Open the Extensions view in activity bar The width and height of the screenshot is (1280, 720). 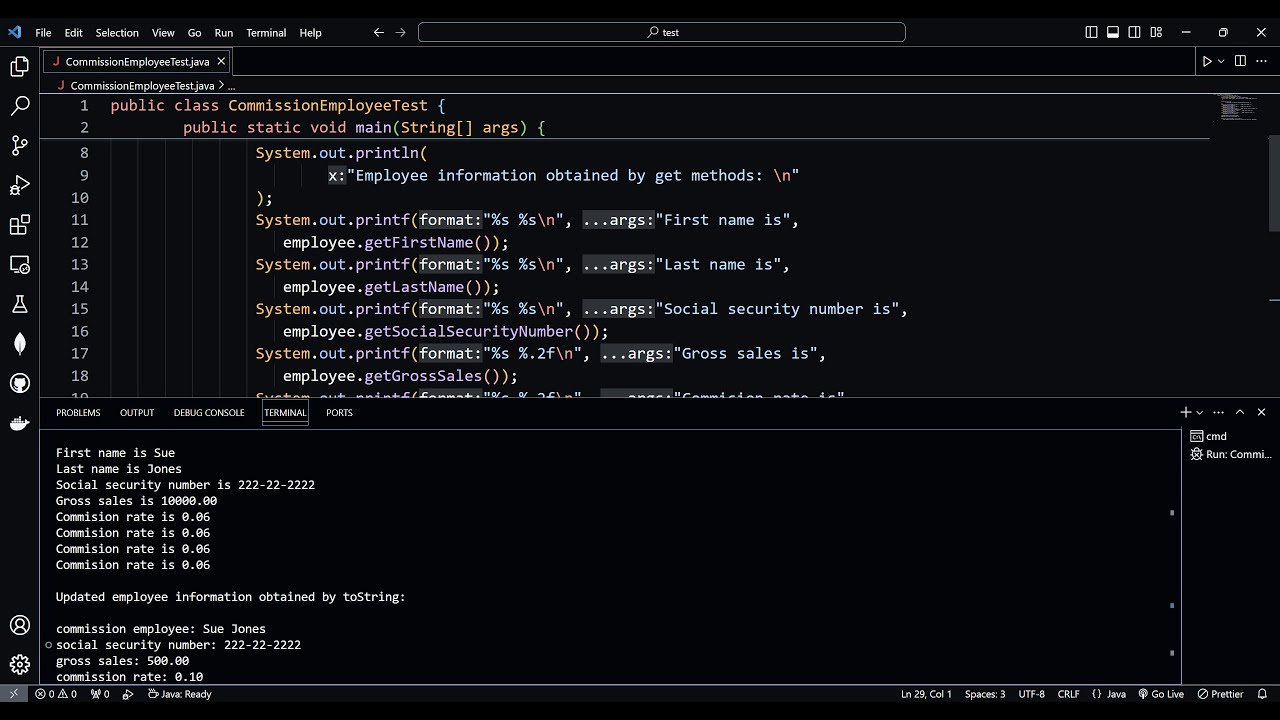[20, 225]
